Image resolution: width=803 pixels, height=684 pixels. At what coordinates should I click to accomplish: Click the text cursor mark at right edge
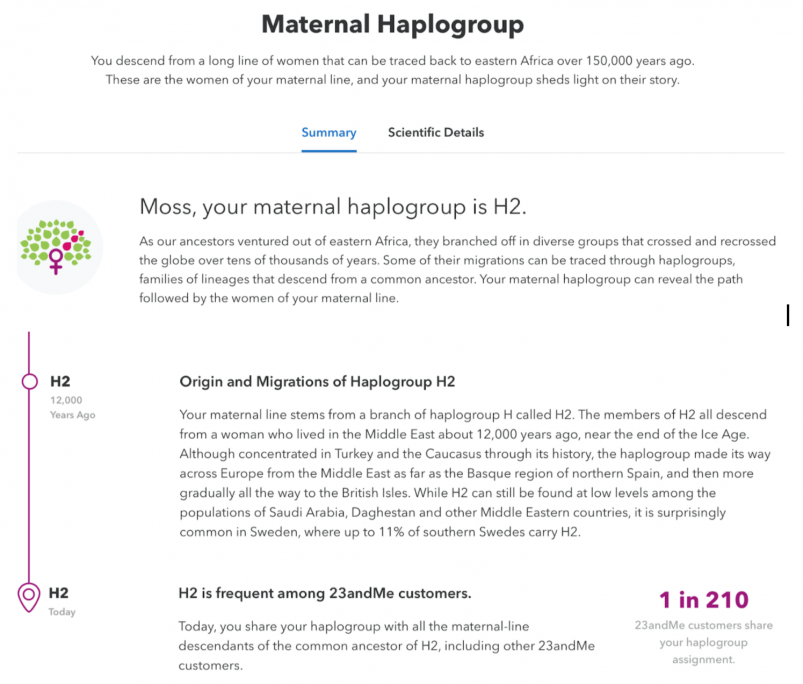(788, 315)
